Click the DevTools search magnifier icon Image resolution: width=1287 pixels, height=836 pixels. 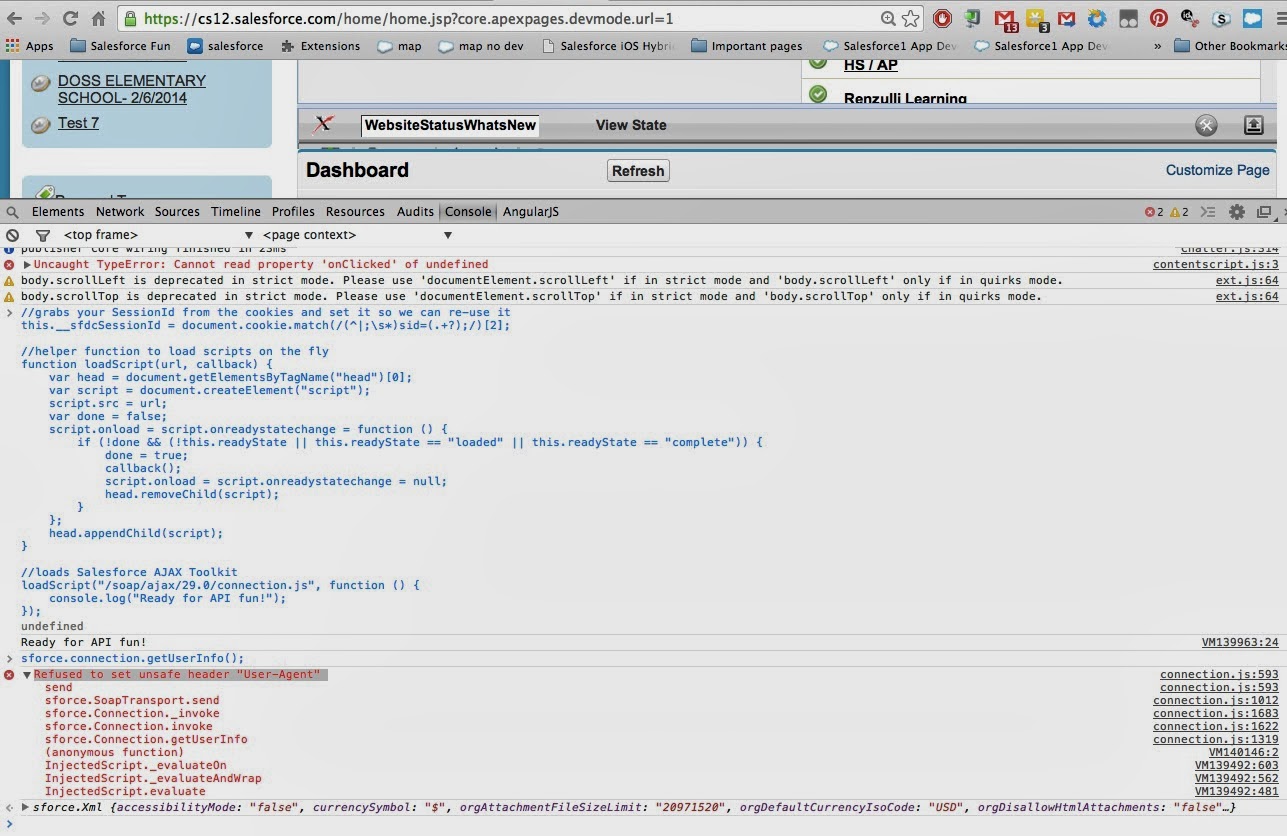(12, 212)
